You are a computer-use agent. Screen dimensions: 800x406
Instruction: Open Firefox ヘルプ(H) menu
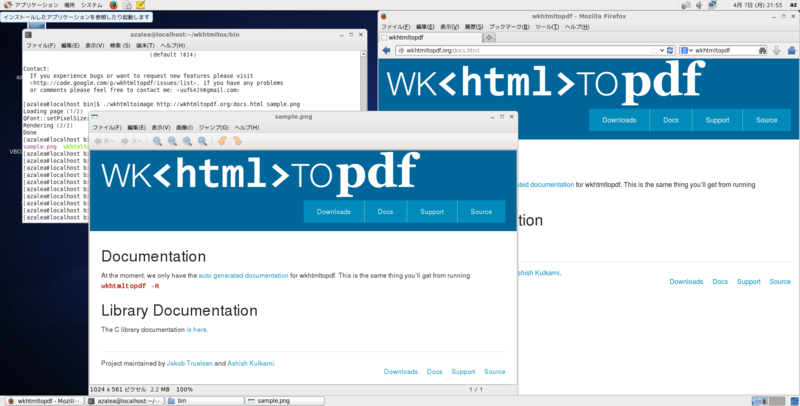[577, 27]
